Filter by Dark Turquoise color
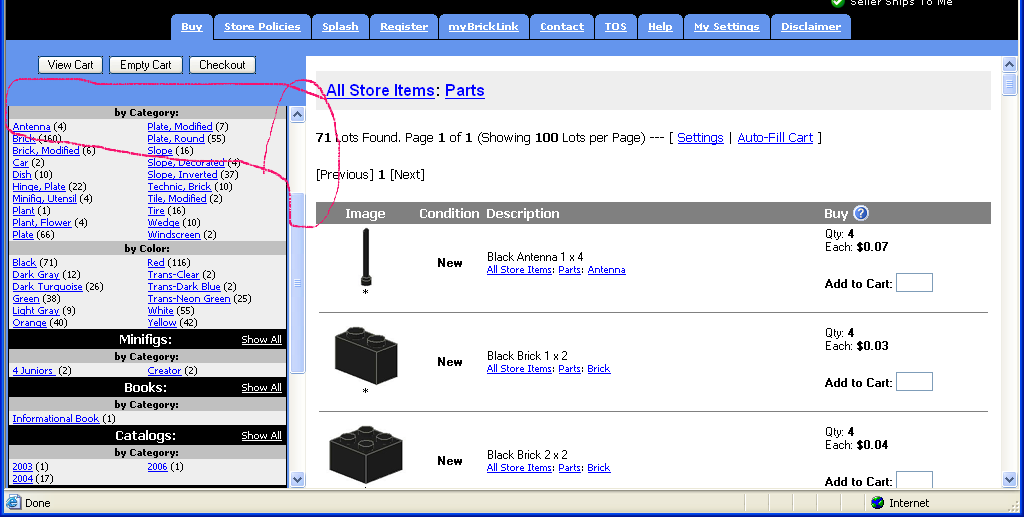This screenshot has width=1024, height=517. 48,287
